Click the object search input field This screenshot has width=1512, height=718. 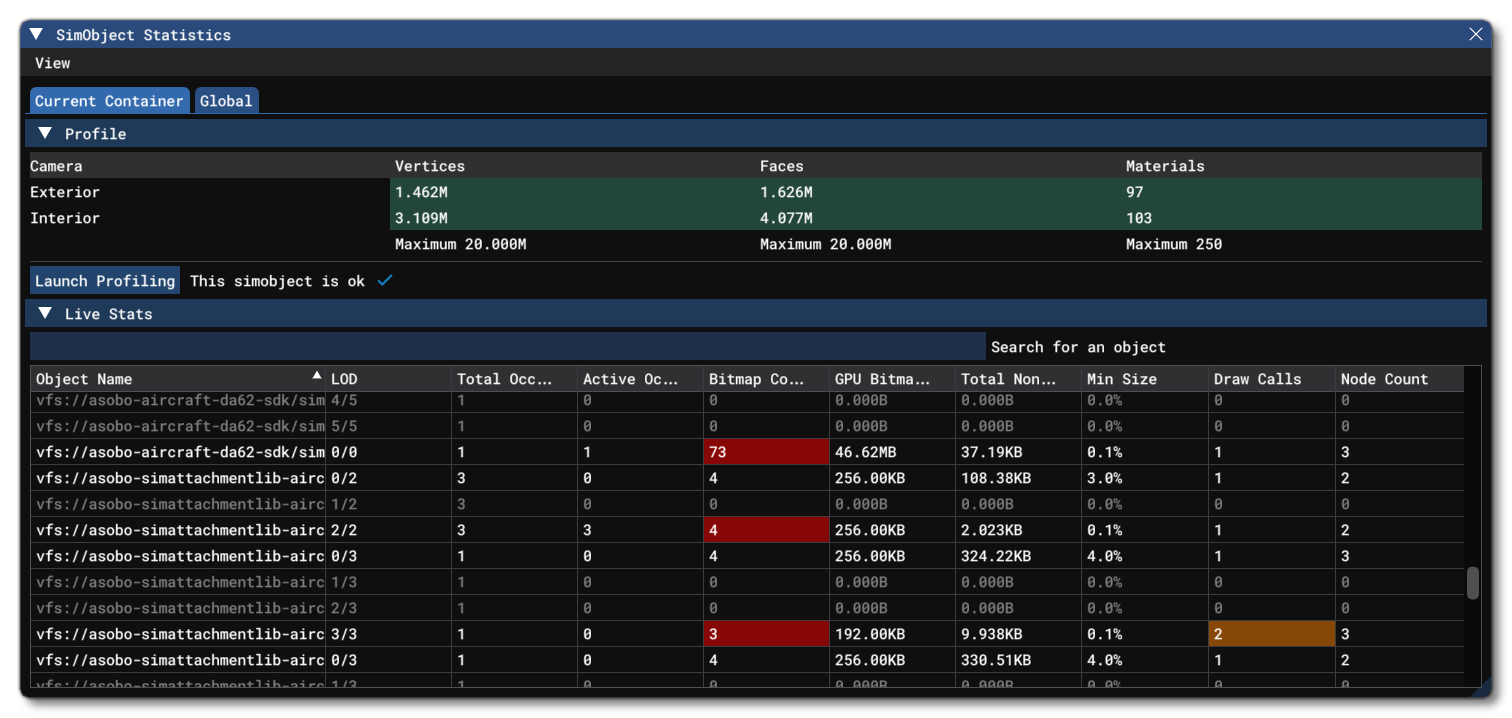click(500, 345)
